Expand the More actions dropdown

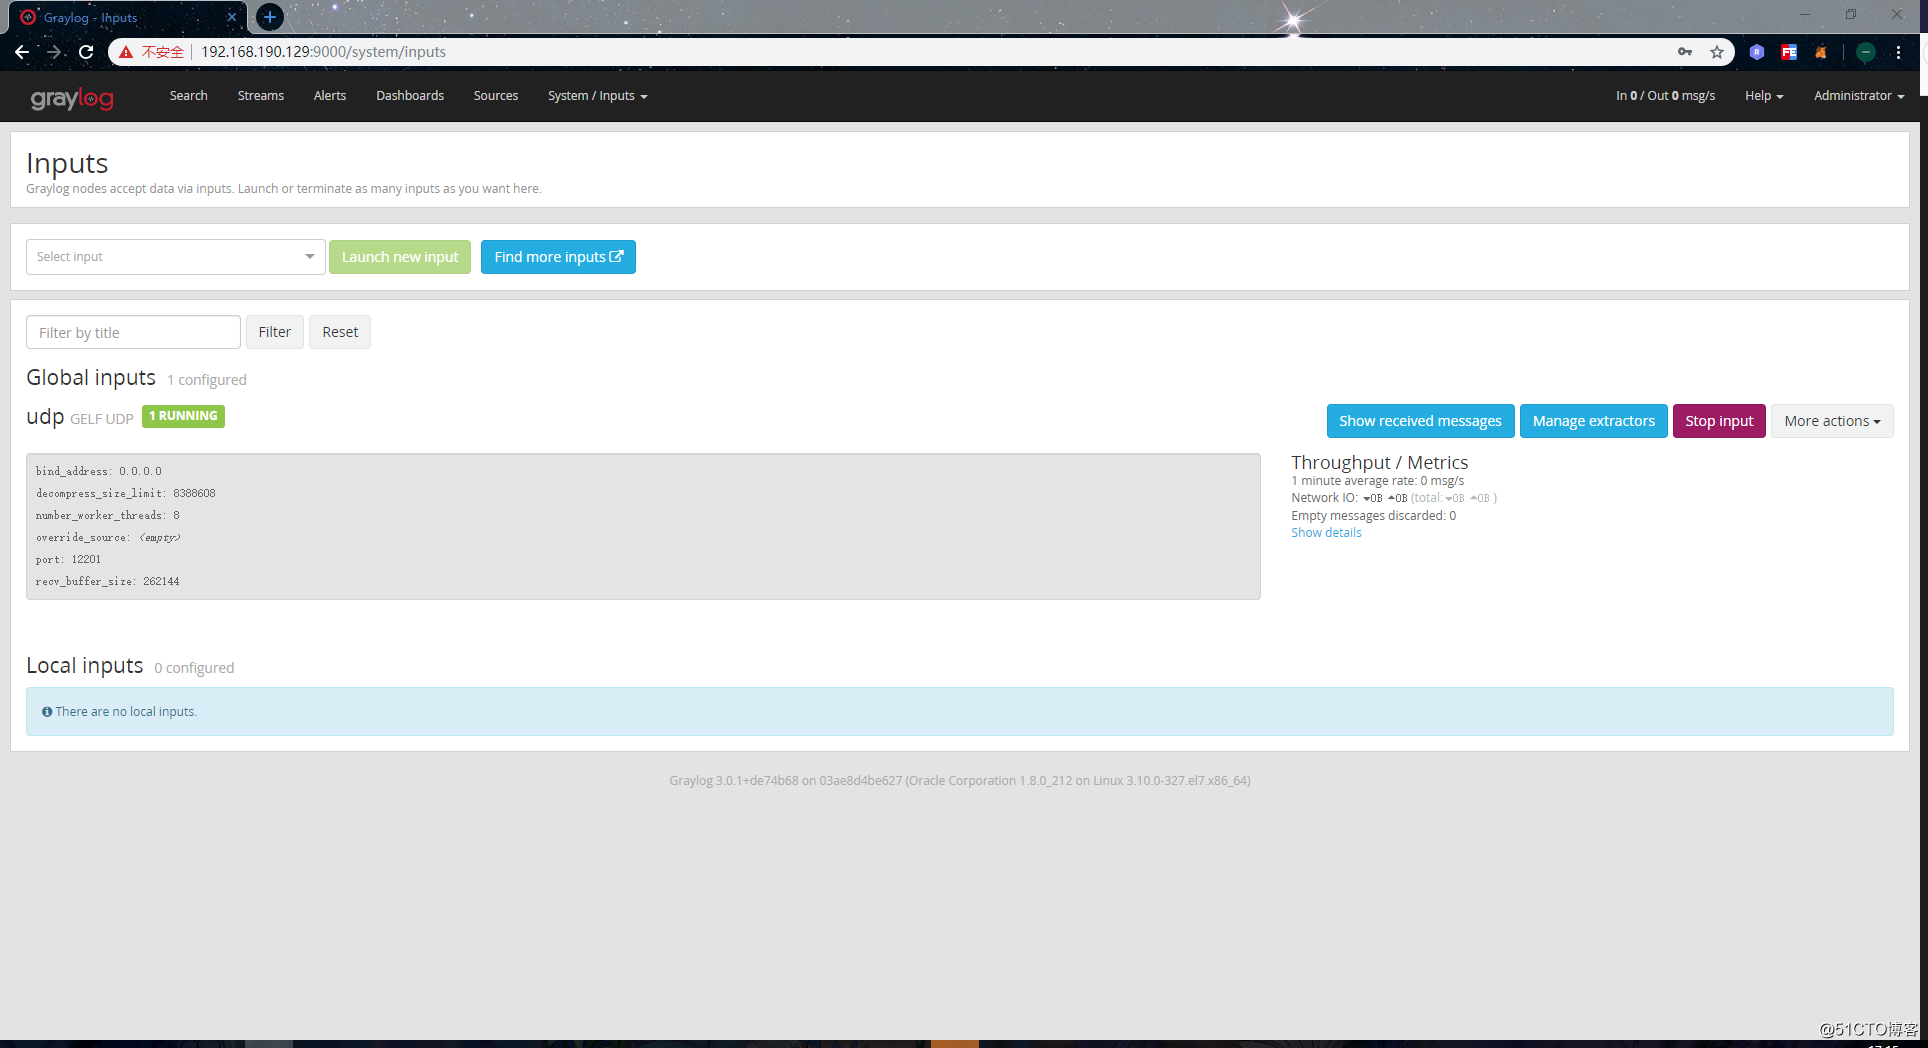[1832, 421]
